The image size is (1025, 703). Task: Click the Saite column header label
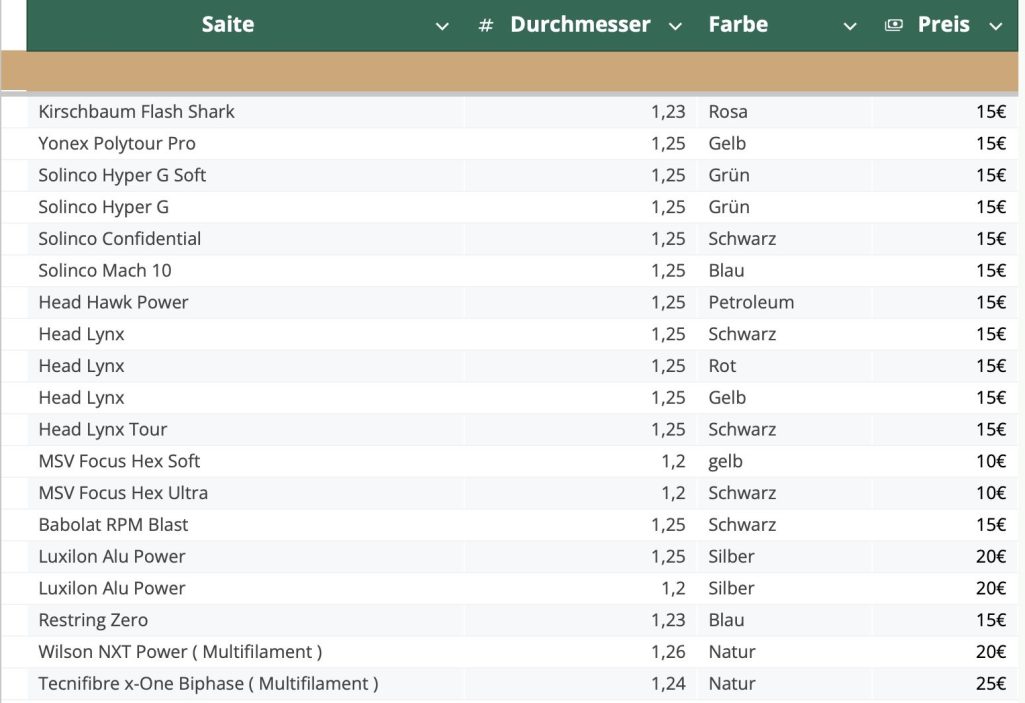(x=228, y=25)
